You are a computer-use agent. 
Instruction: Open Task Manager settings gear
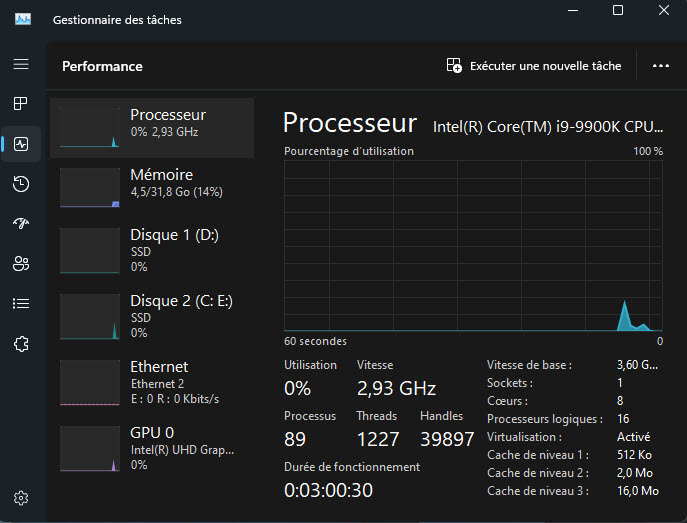tap(21, 498)
